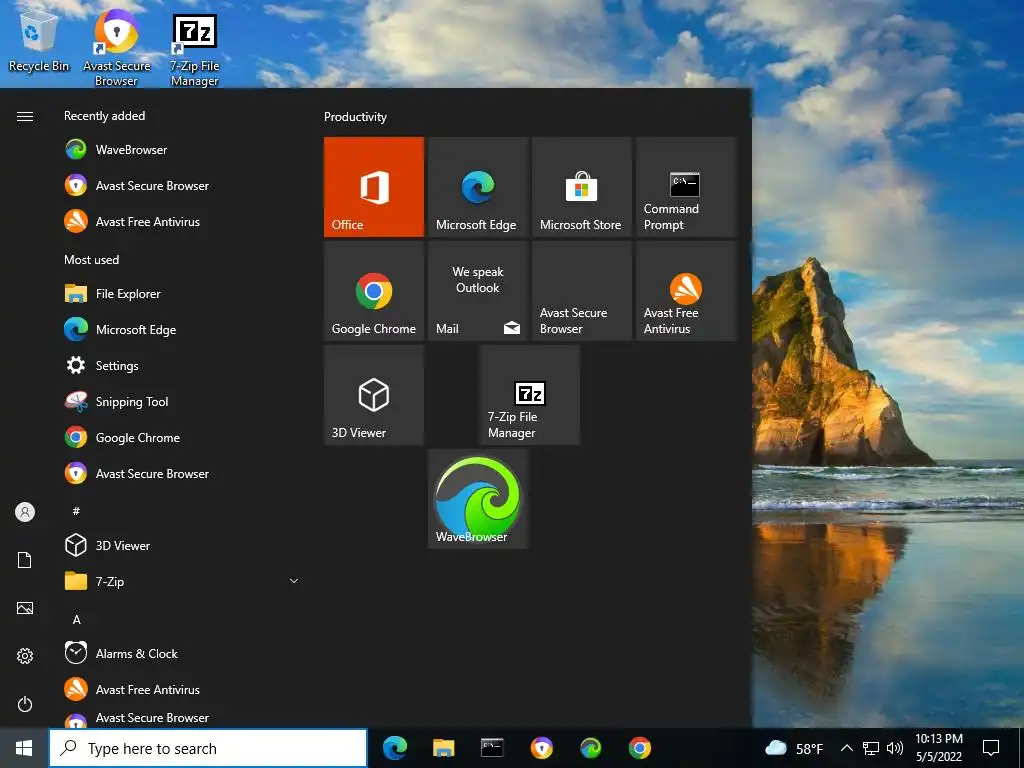Open Google Chrome from Most used list

pos(180,438)
